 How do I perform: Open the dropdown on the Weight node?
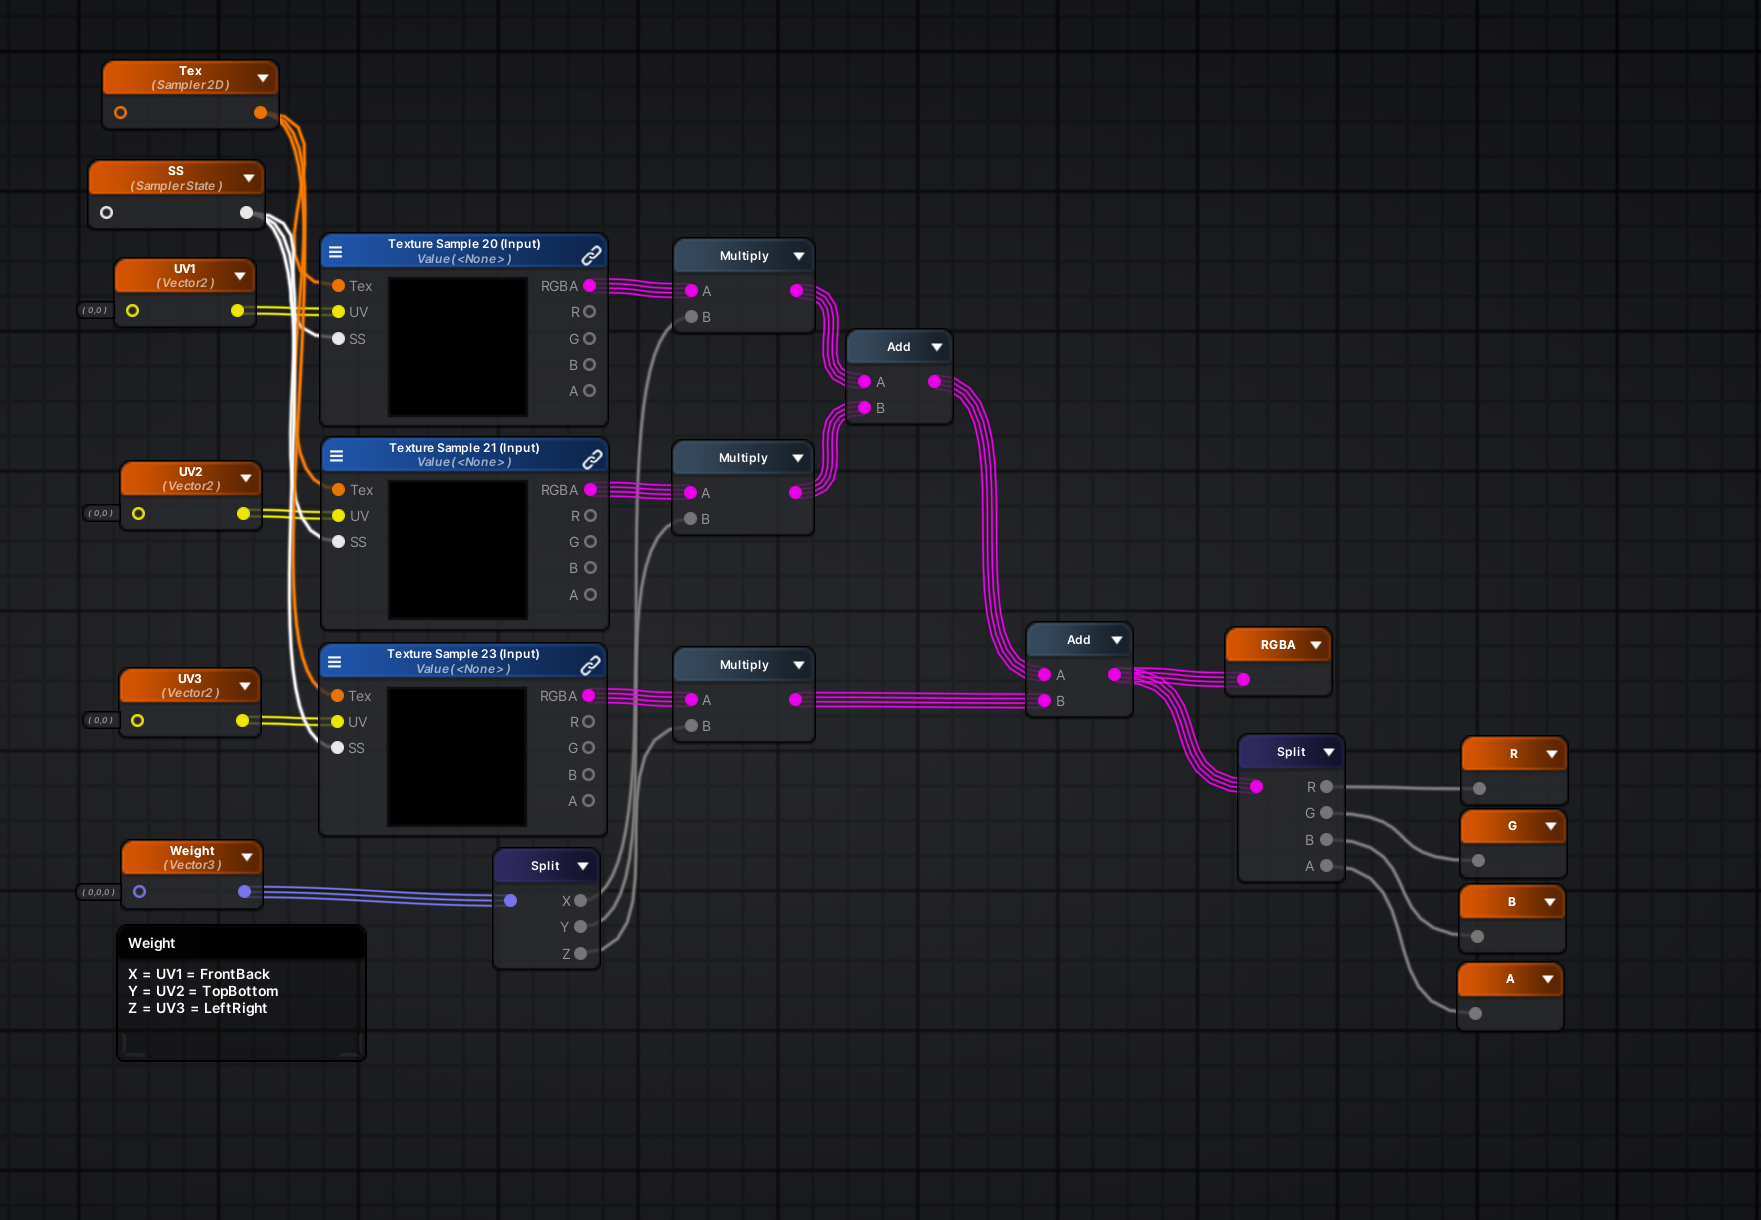pyautogui.click(x=248, y=856)
